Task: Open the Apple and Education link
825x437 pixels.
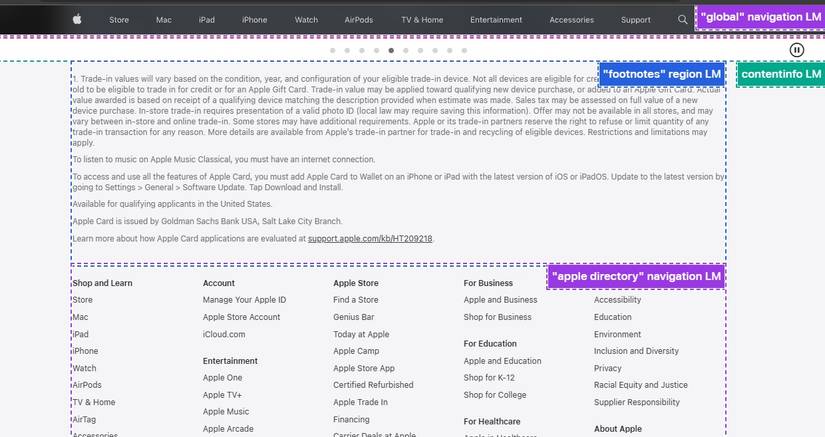Action: point(502,361)
